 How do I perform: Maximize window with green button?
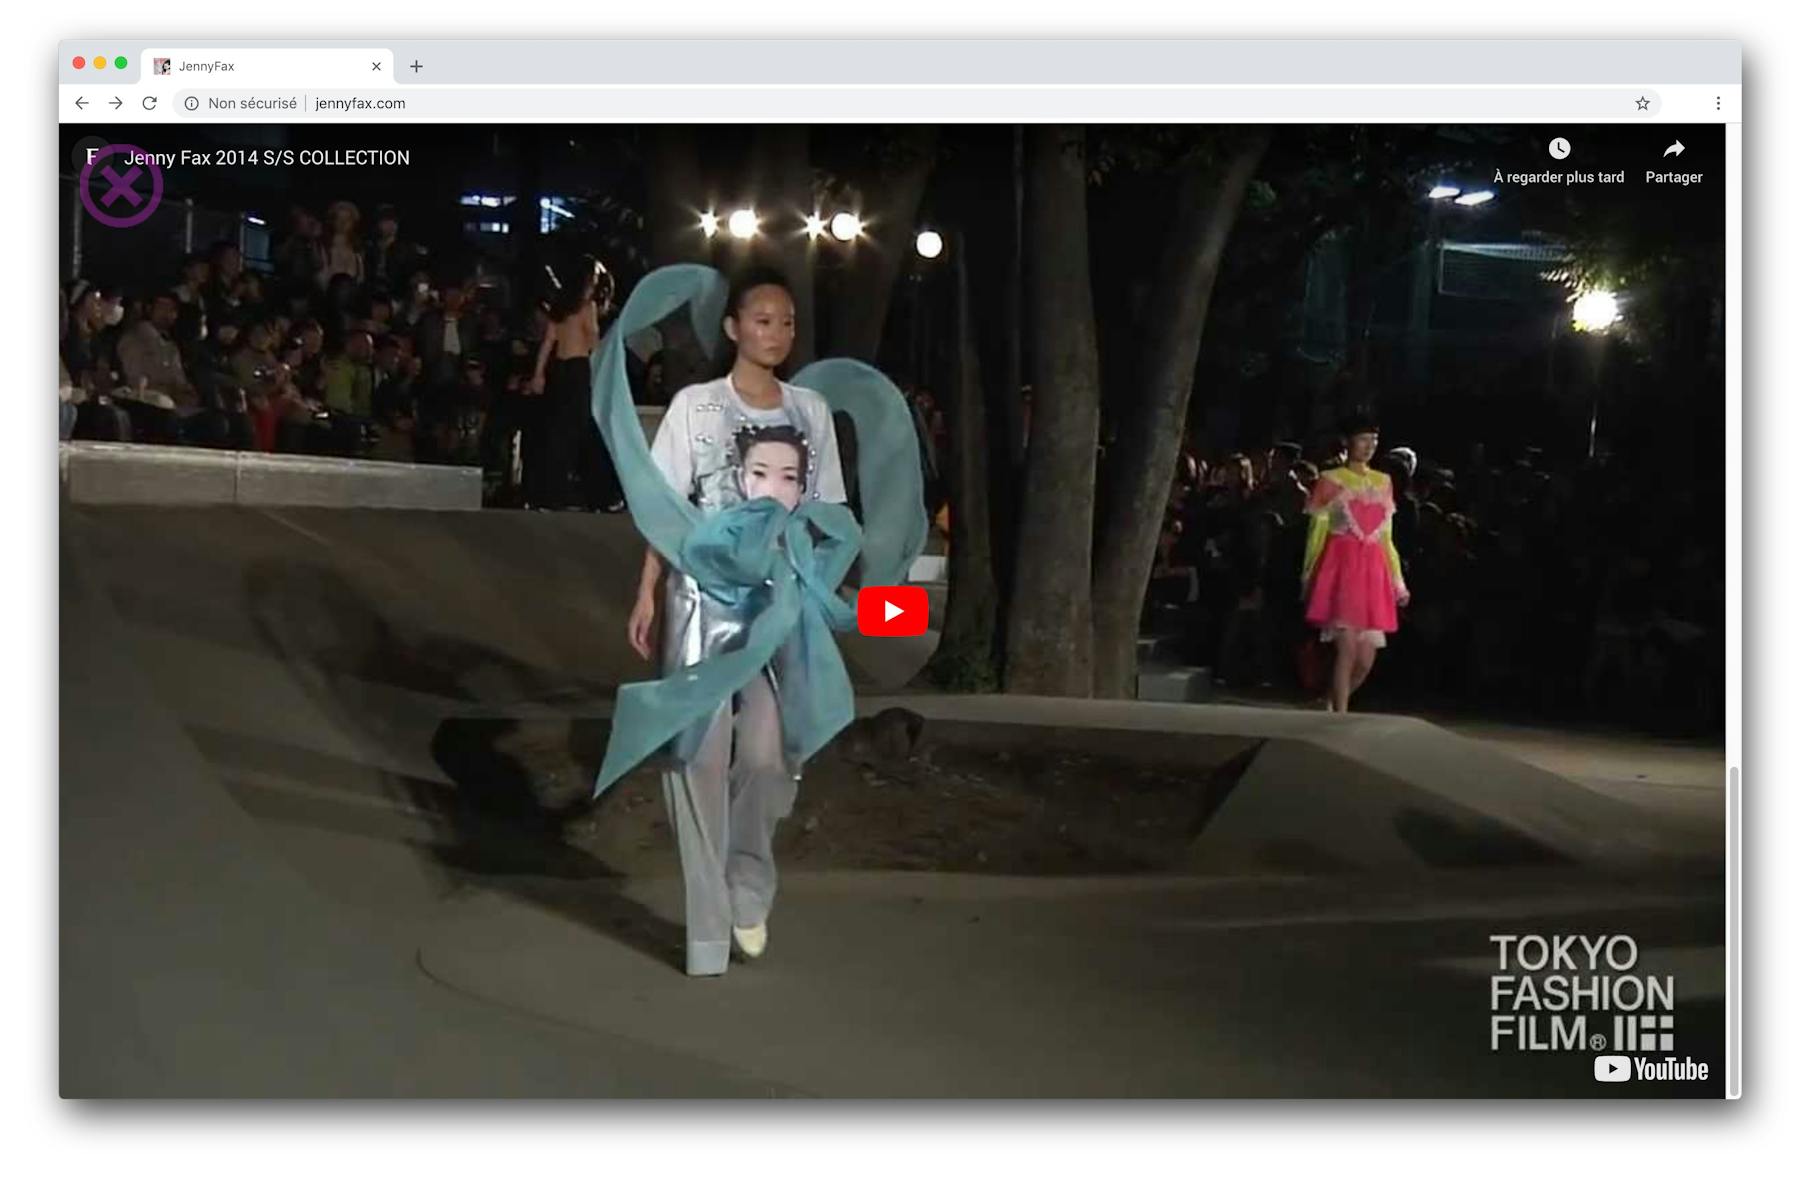(121, 63)
